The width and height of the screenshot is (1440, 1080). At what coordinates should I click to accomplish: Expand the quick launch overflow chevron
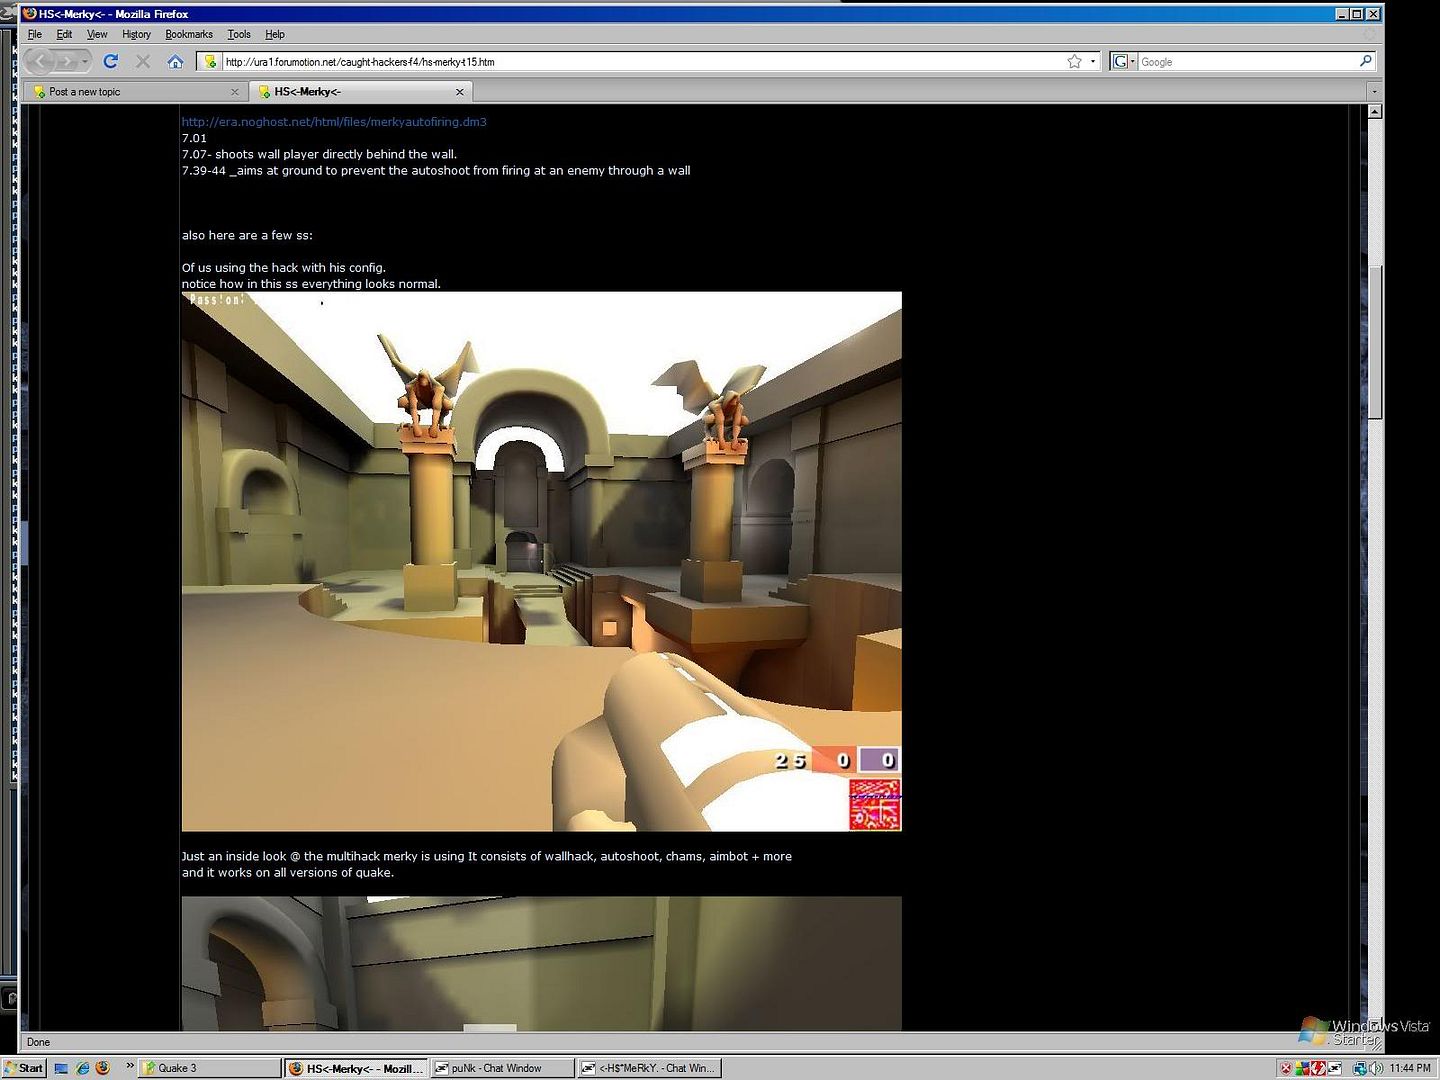130,1066
